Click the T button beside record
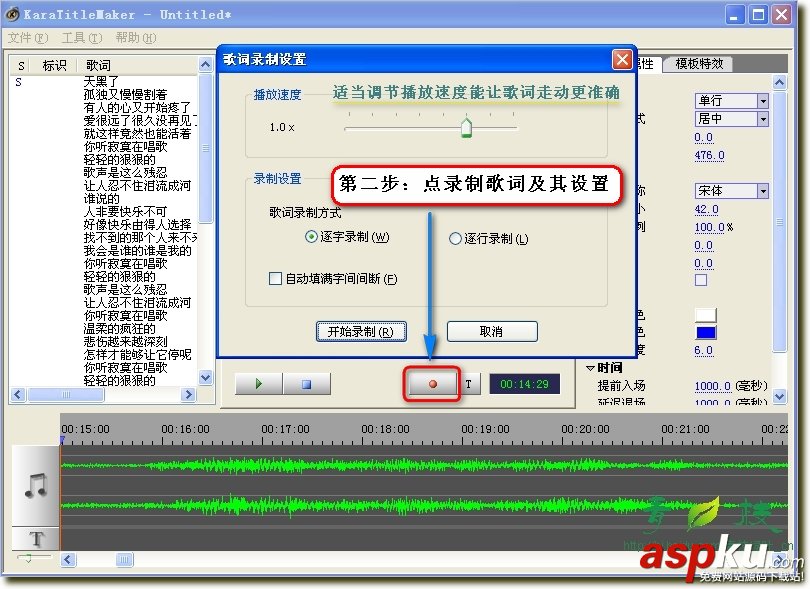 469,384
